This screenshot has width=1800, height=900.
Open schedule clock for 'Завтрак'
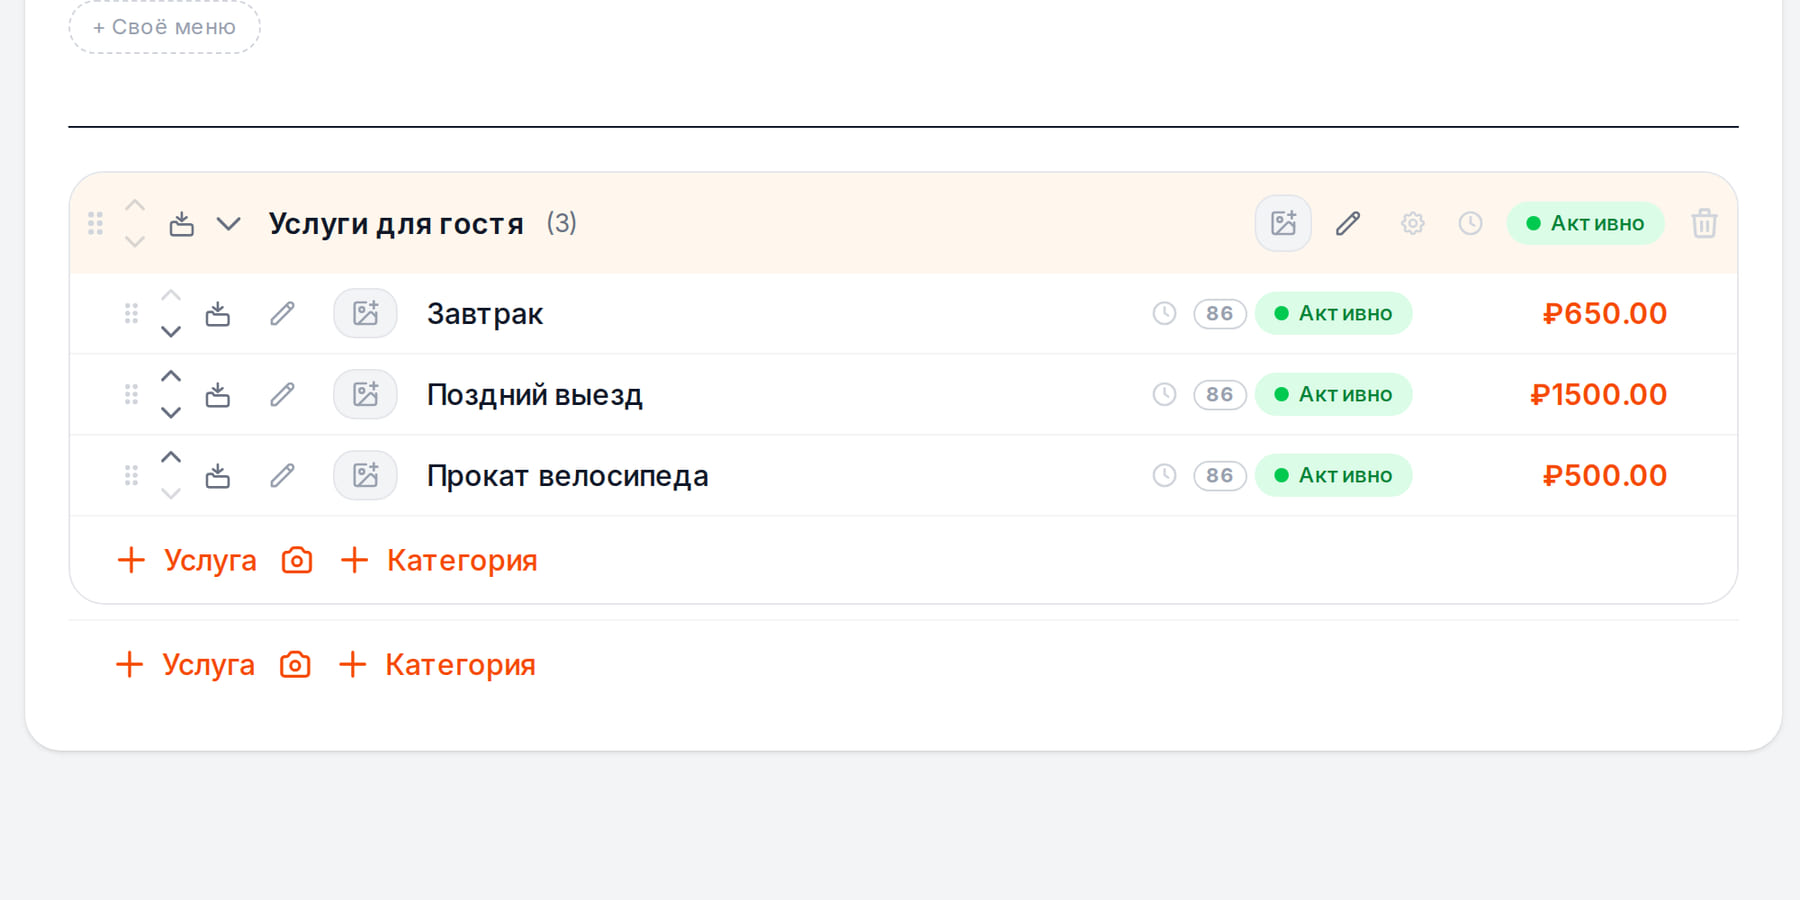(x=1164, y=314)
